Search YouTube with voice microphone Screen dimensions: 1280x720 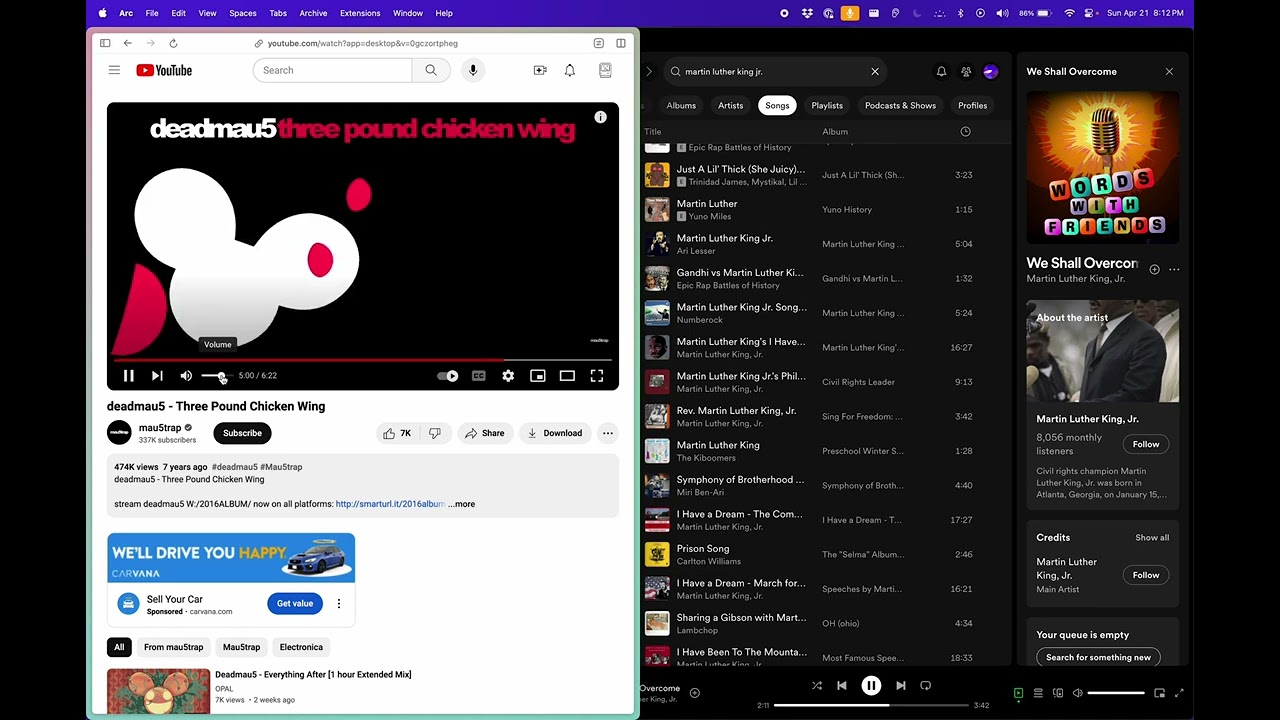coord(473,70)
